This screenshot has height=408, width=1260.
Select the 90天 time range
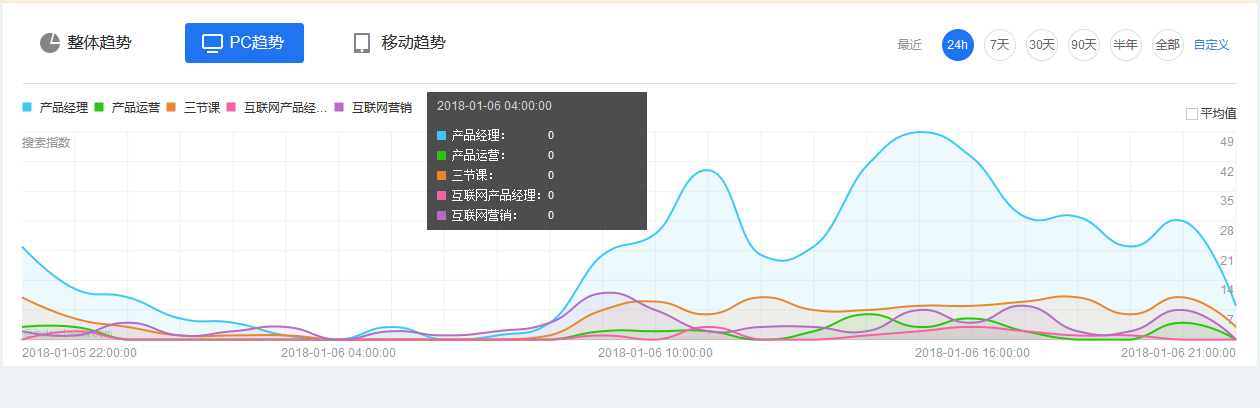tap(1083, 45)
